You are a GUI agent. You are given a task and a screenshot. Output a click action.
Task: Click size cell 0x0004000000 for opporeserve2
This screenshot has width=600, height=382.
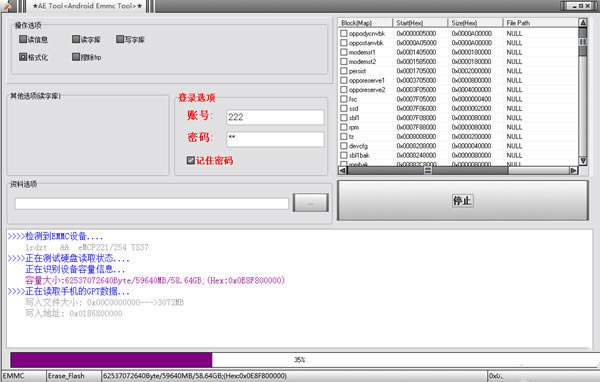click(471, 90)
